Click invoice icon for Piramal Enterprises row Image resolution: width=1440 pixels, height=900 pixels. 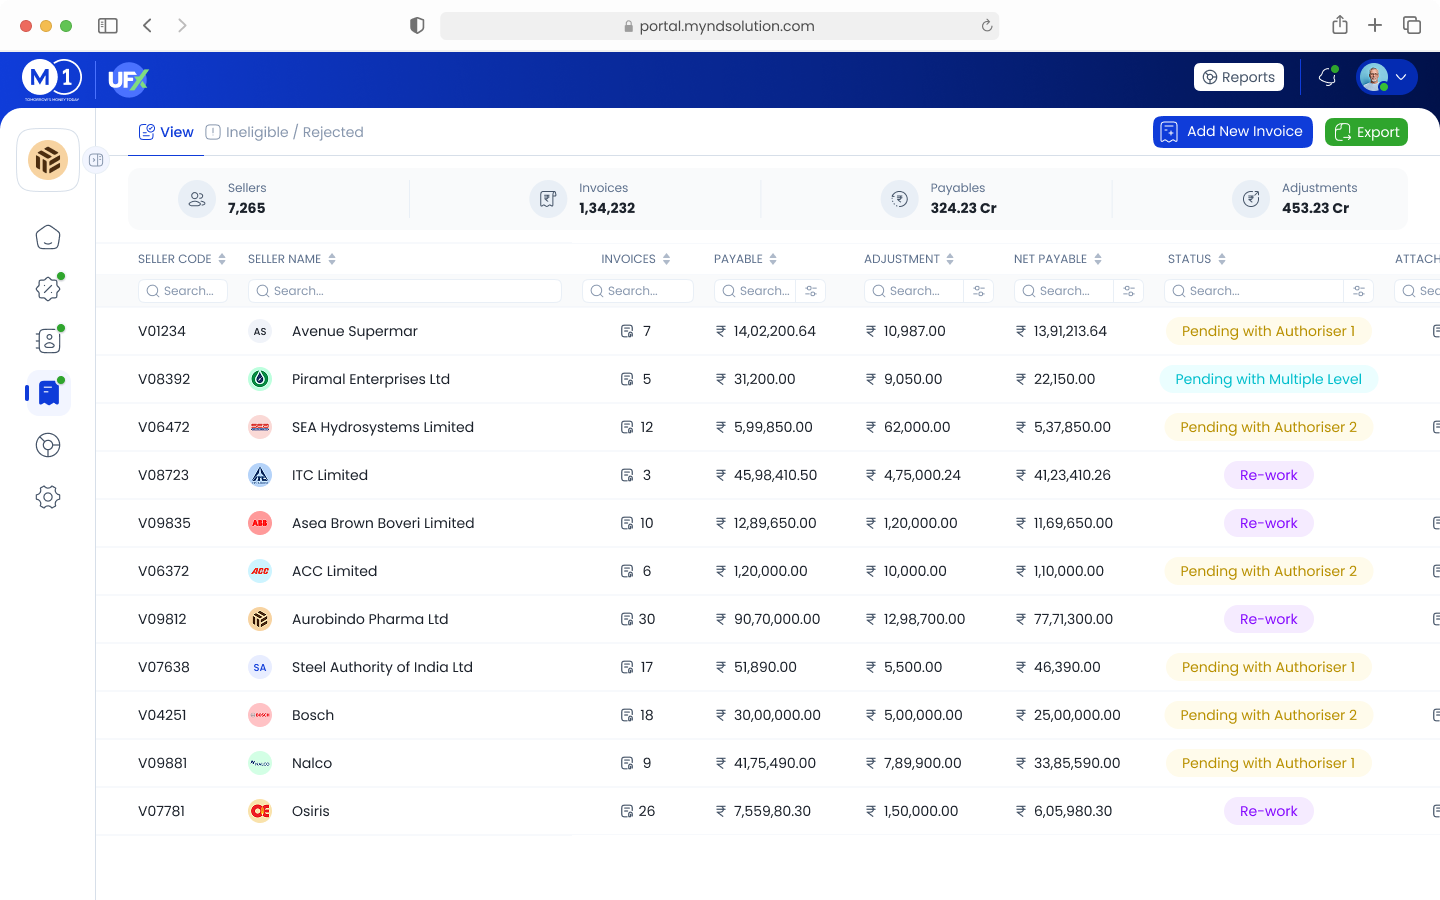[627, 379]
